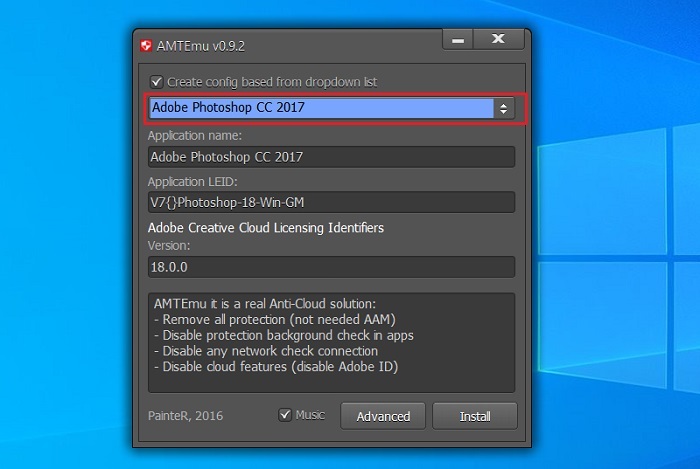Image resolution: width=700 pixels, height=469 pixels.
Task: Click the 'Application LEID:' label
Action: point(192,182)
